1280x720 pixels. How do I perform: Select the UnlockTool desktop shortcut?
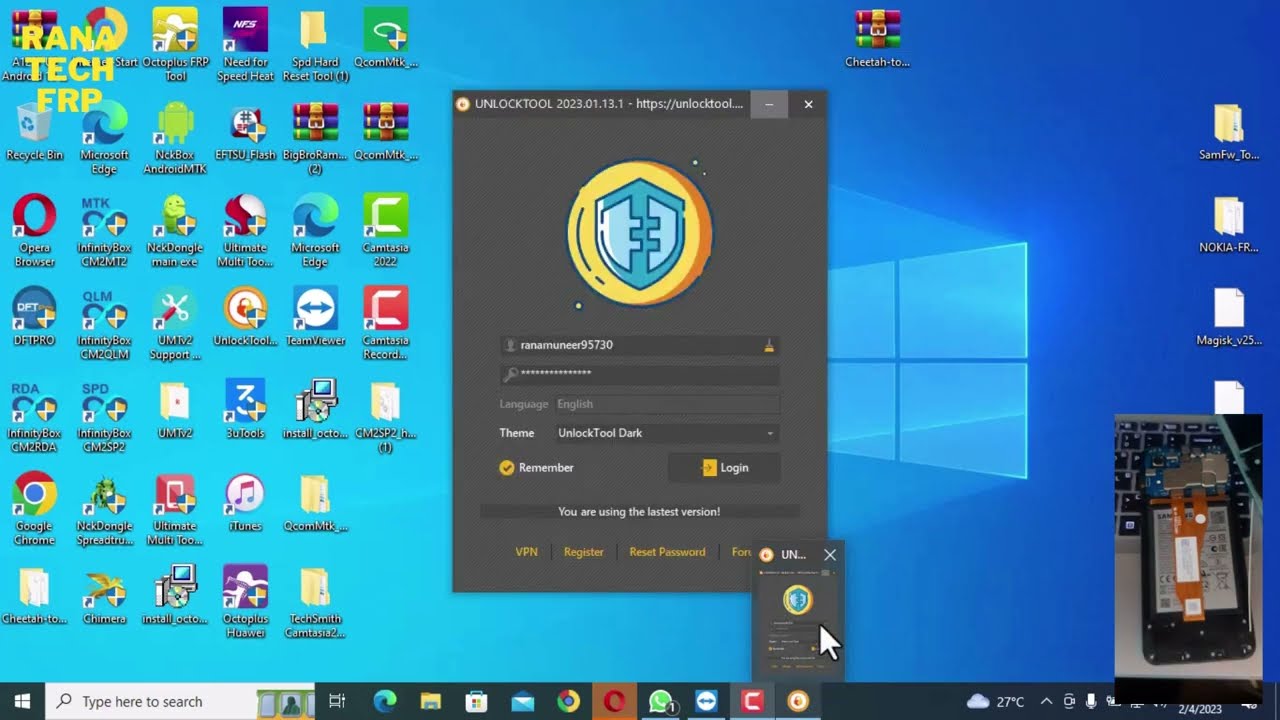click(x=245, y=317)
